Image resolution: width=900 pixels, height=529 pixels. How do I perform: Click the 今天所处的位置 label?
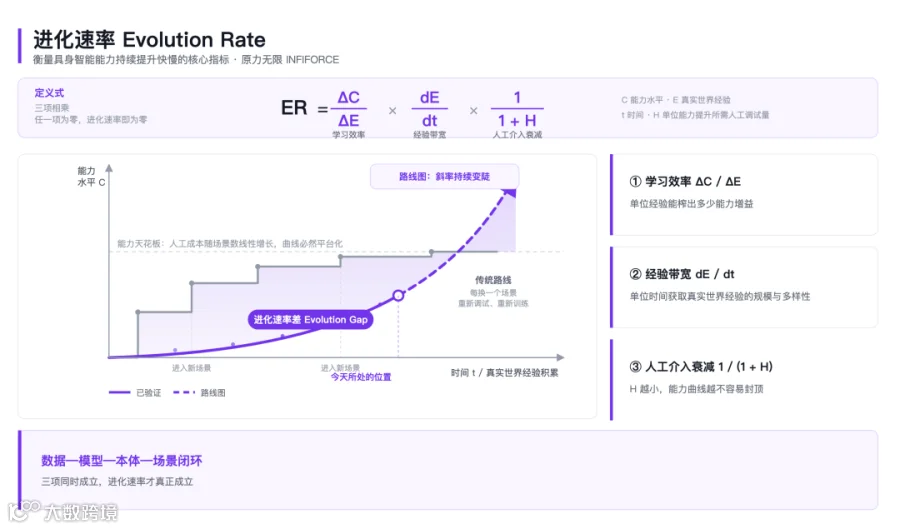click(361, 377)
